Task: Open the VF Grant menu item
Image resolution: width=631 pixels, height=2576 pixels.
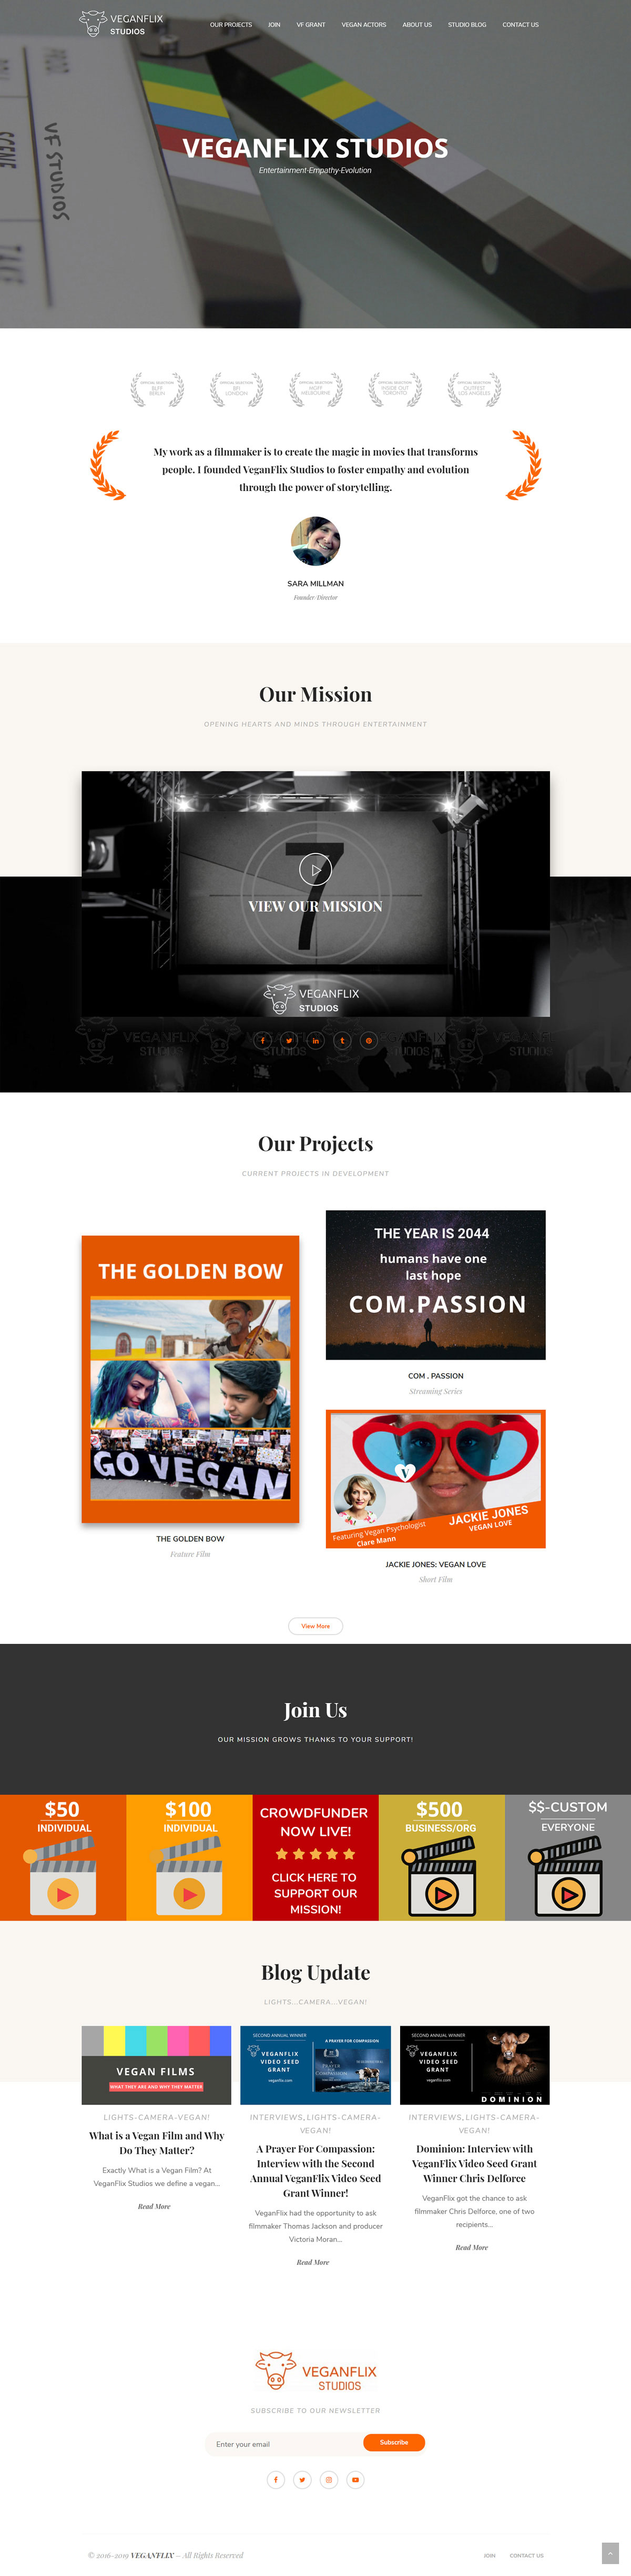Action: click(x=311, y=25)
